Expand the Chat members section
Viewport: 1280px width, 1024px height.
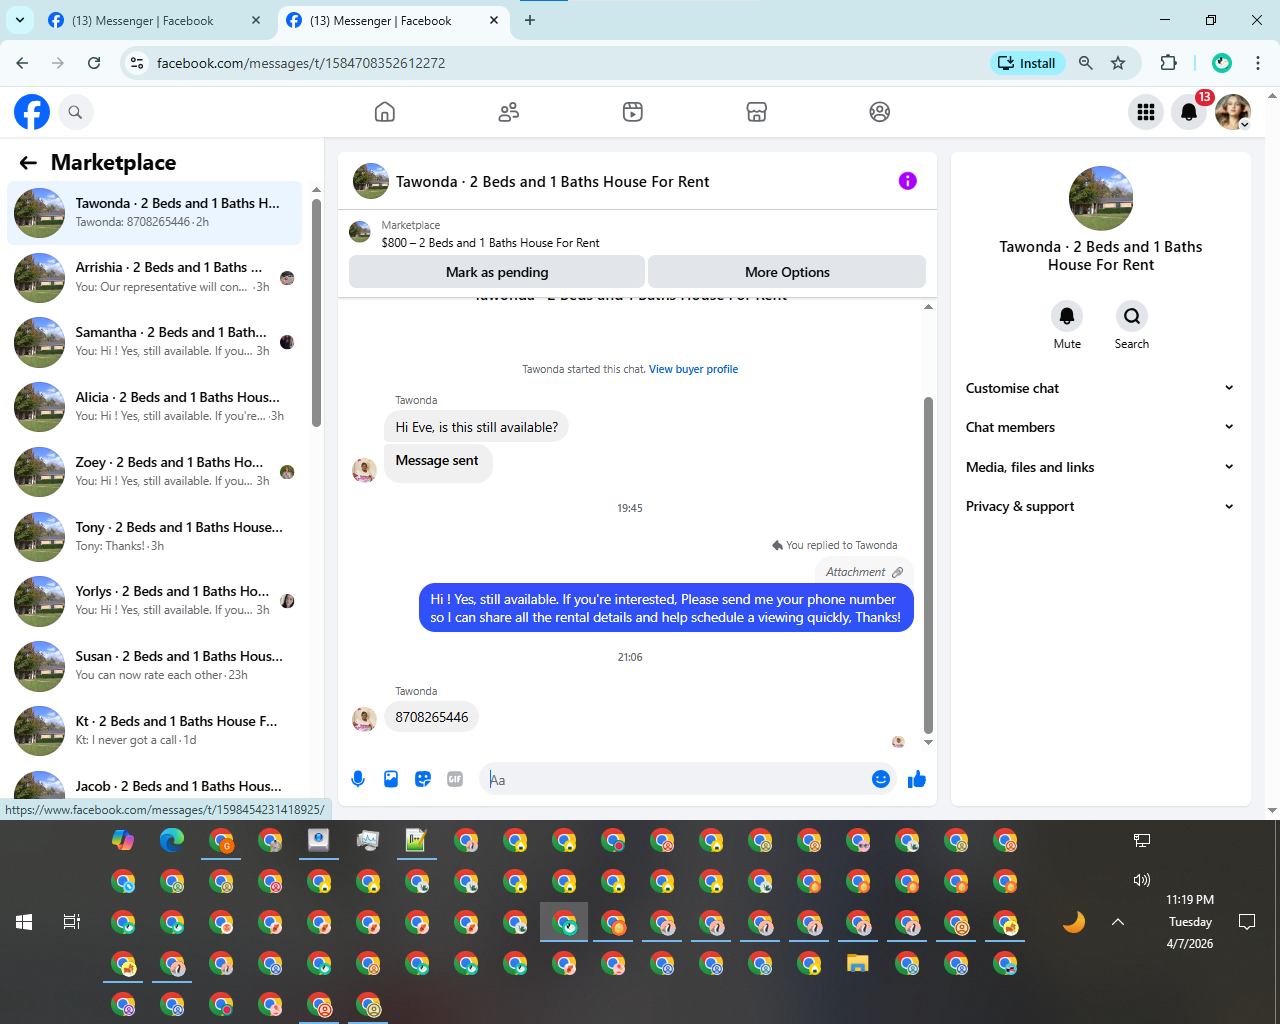pos(1100,427)
